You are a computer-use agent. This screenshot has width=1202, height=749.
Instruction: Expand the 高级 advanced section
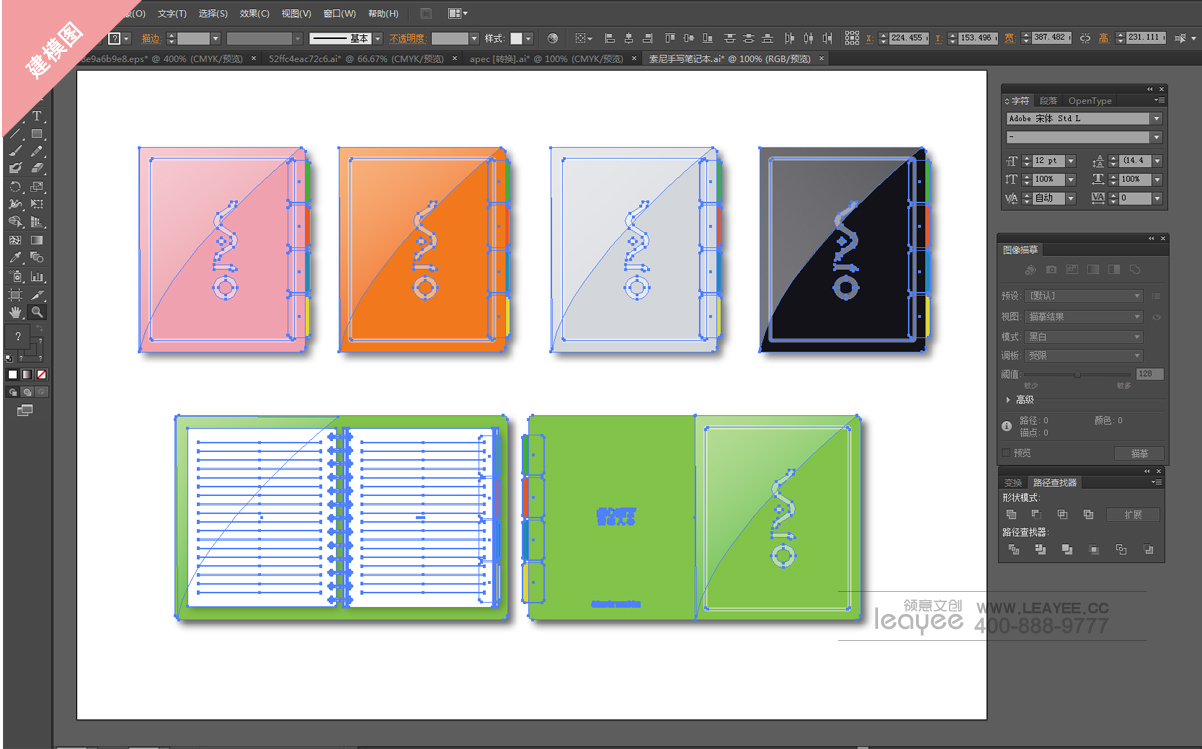pyautogui.click(x=1008, y=399)
